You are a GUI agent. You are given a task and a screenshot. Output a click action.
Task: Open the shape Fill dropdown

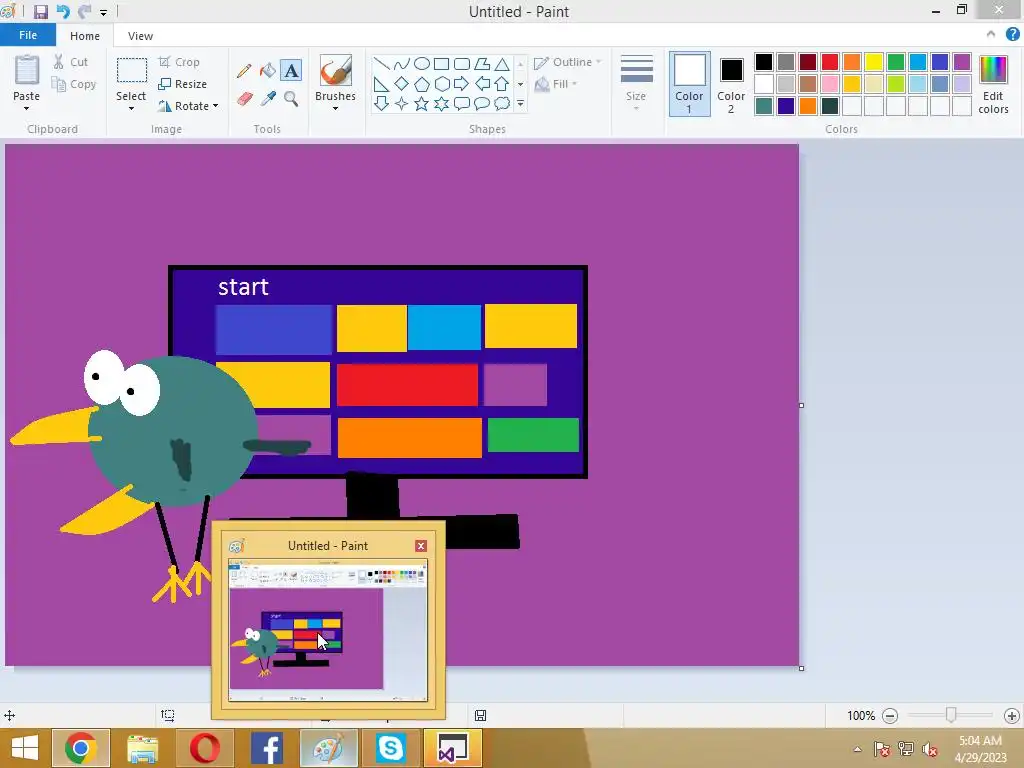pos(556,84)
